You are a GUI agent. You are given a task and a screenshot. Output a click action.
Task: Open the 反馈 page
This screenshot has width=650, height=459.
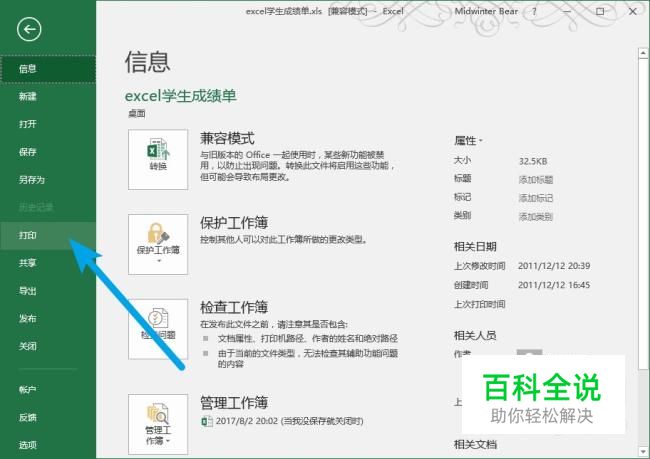coord(48,417)
